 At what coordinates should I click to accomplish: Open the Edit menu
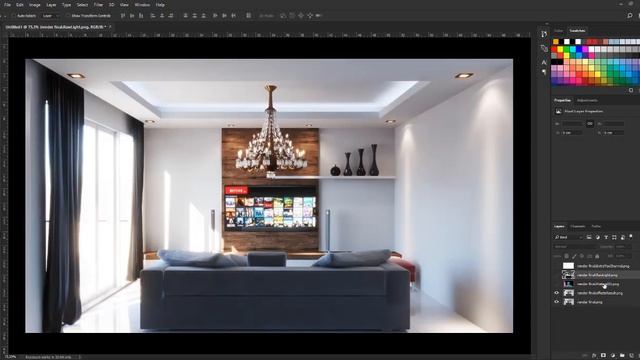point(20,5)
